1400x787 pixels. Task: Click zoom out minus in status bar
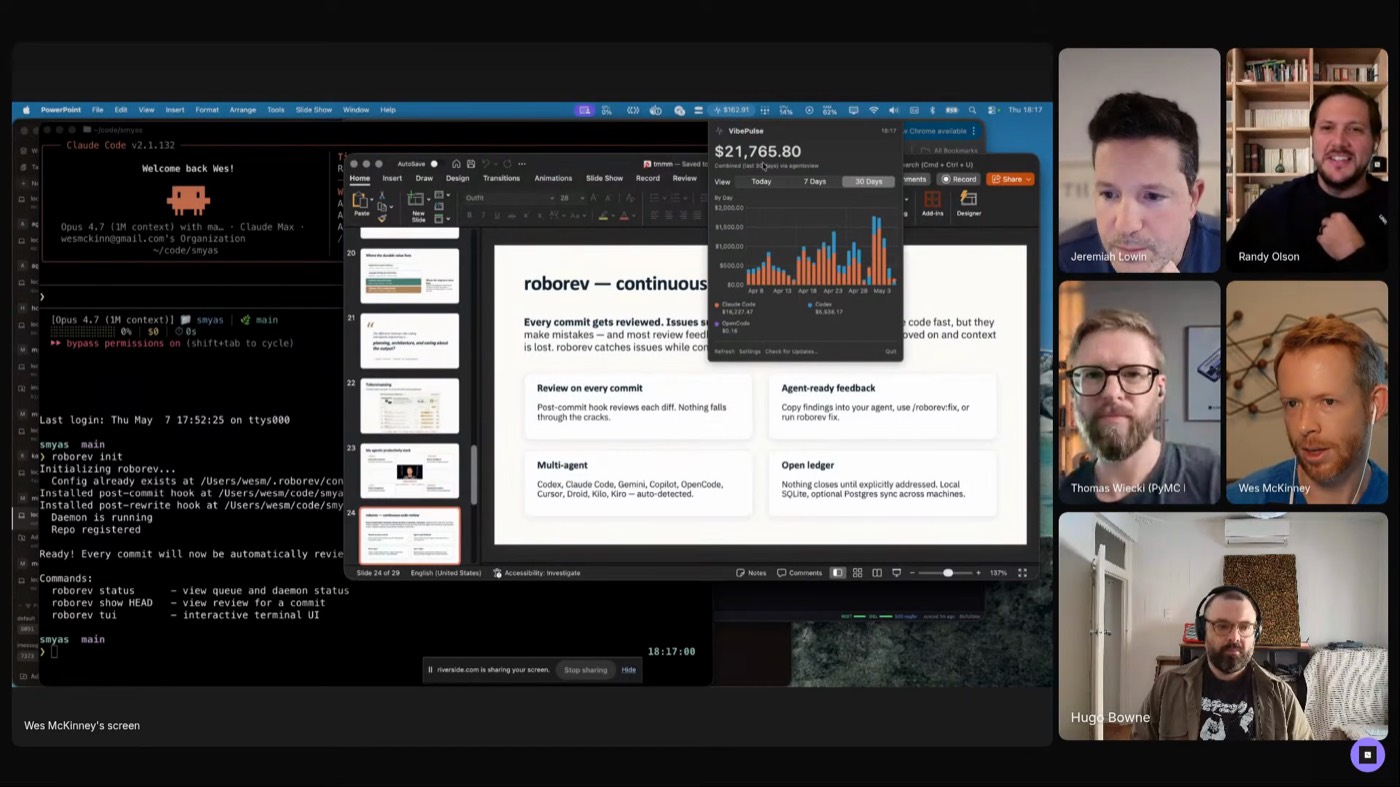912,573
